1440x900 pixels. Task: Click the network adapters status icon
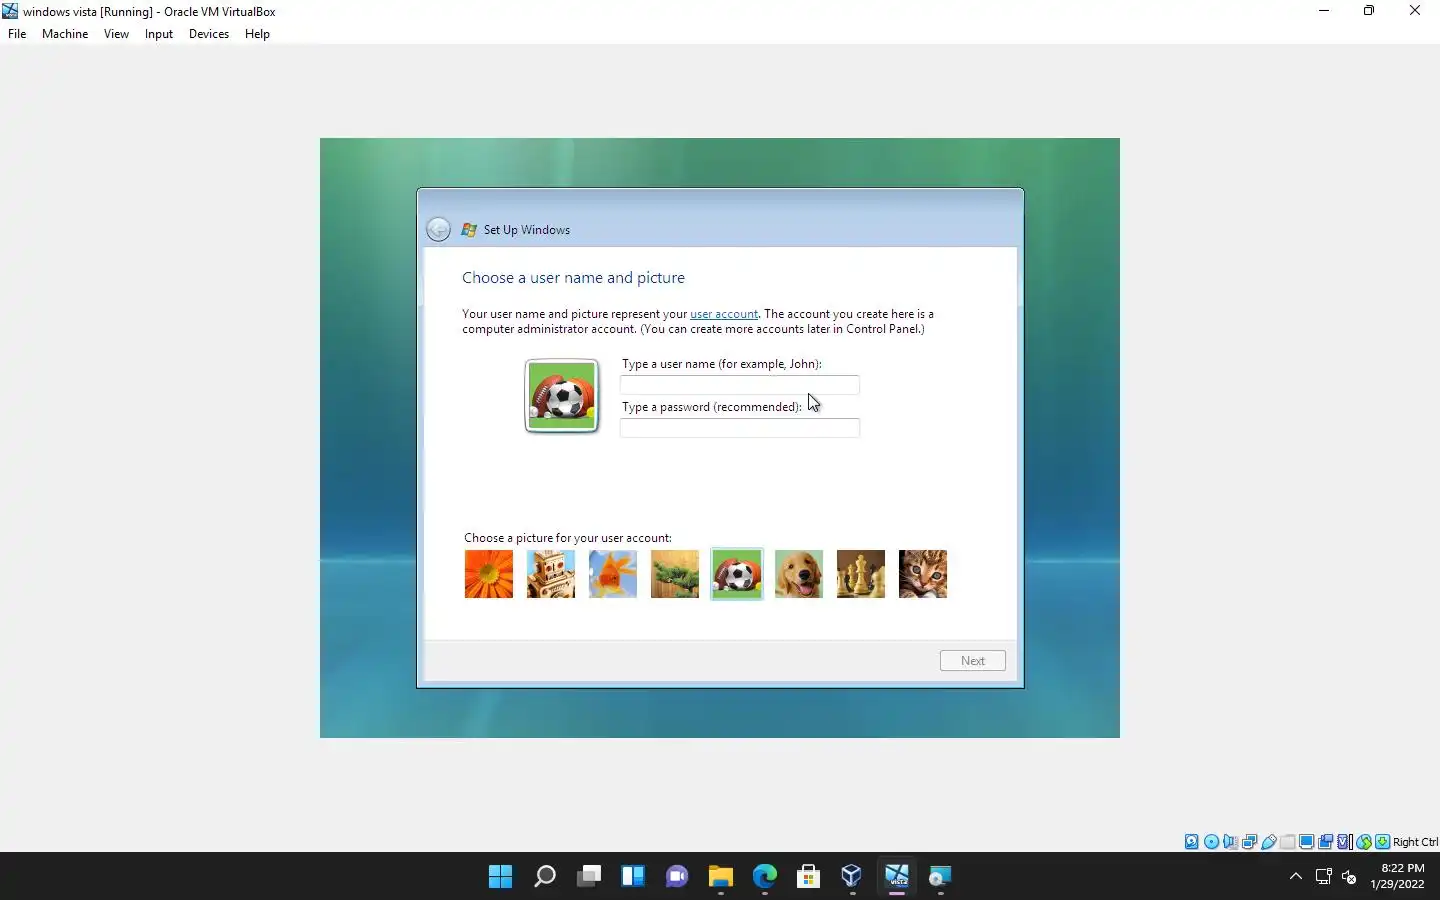click(x=1249, y=842)
